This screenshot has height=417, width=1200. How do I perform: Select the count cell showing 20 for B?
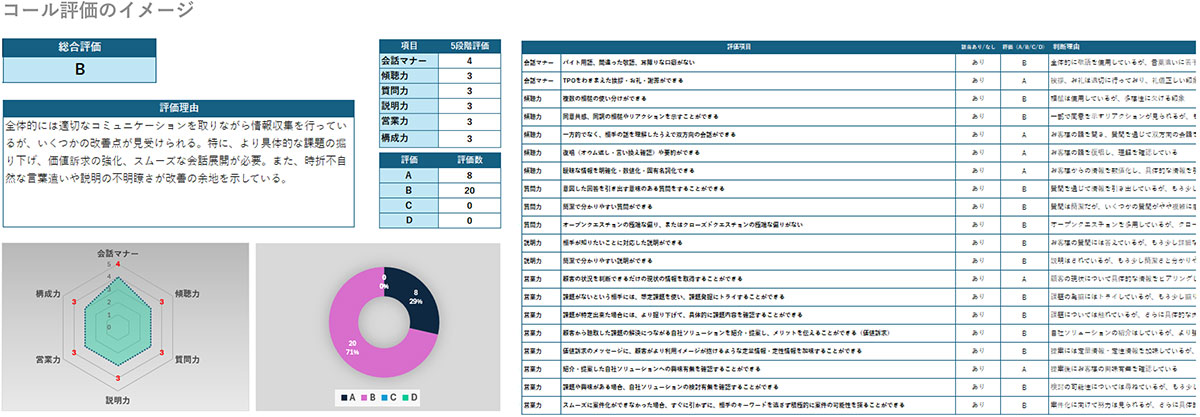click(469, 189)
